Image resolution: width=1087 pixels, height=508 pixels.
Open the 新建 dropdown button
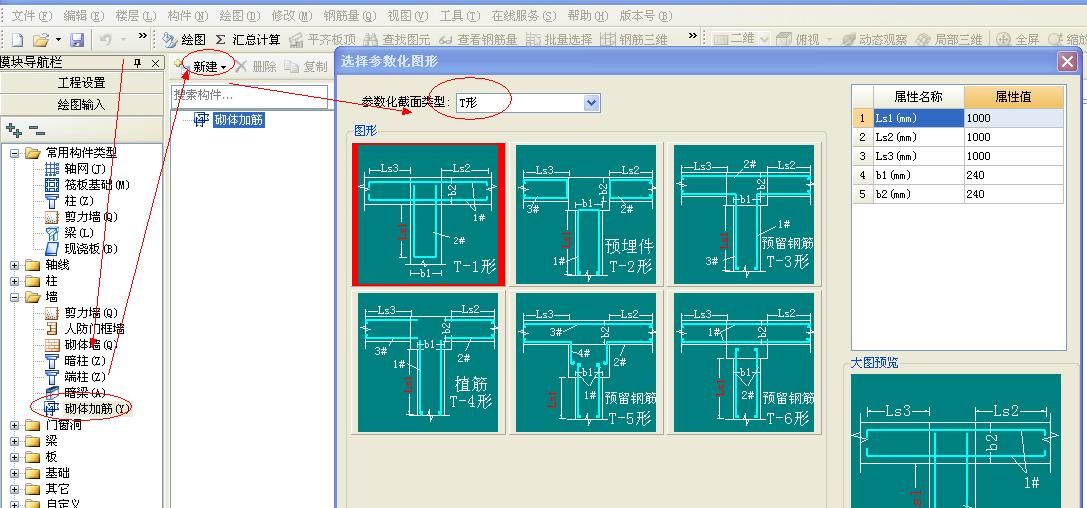click(x=210, y=67)
